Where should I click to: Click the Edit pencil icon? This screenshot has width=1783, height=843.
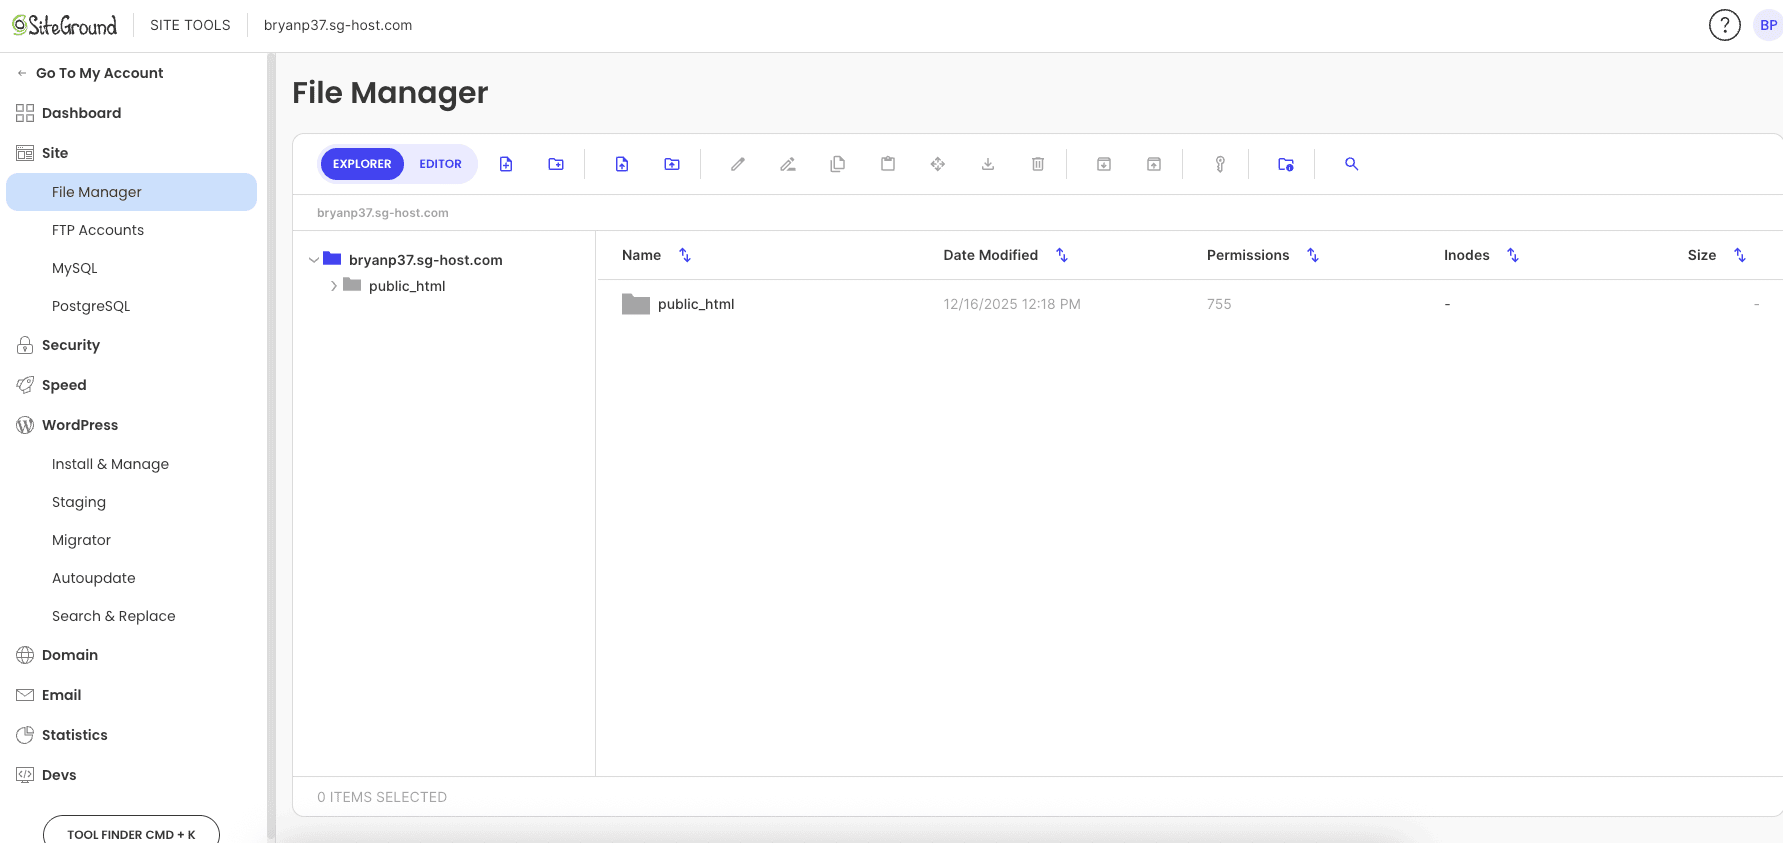pos(738,164)
